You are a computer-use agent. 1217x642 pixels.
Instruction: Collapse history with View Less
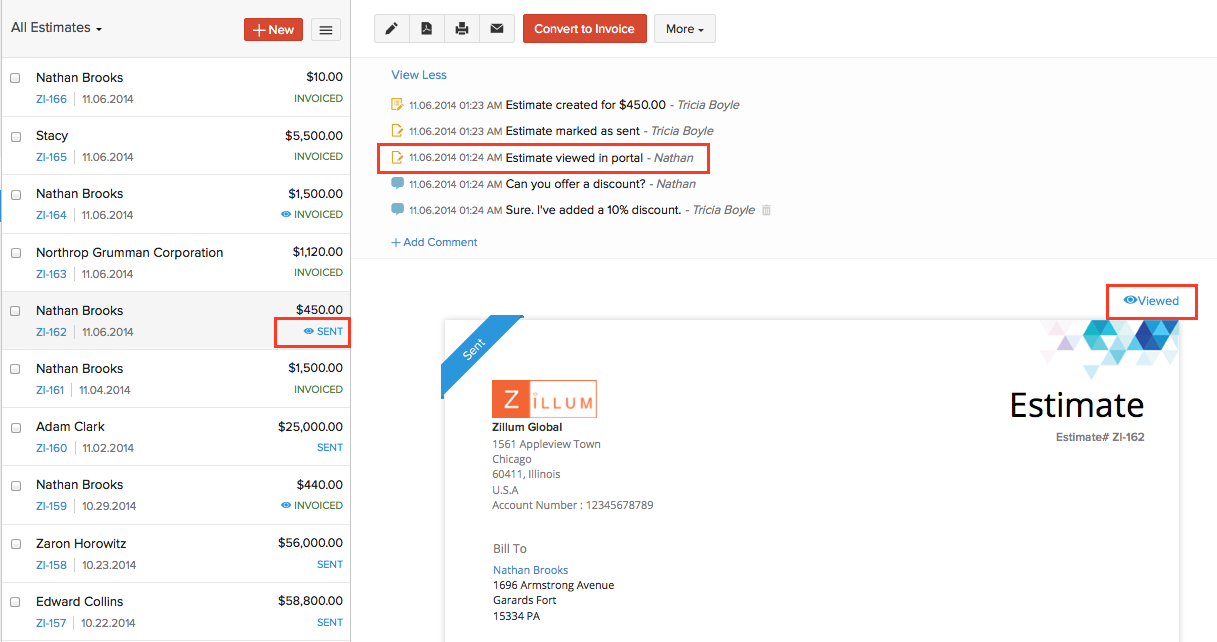click(419, 75)
